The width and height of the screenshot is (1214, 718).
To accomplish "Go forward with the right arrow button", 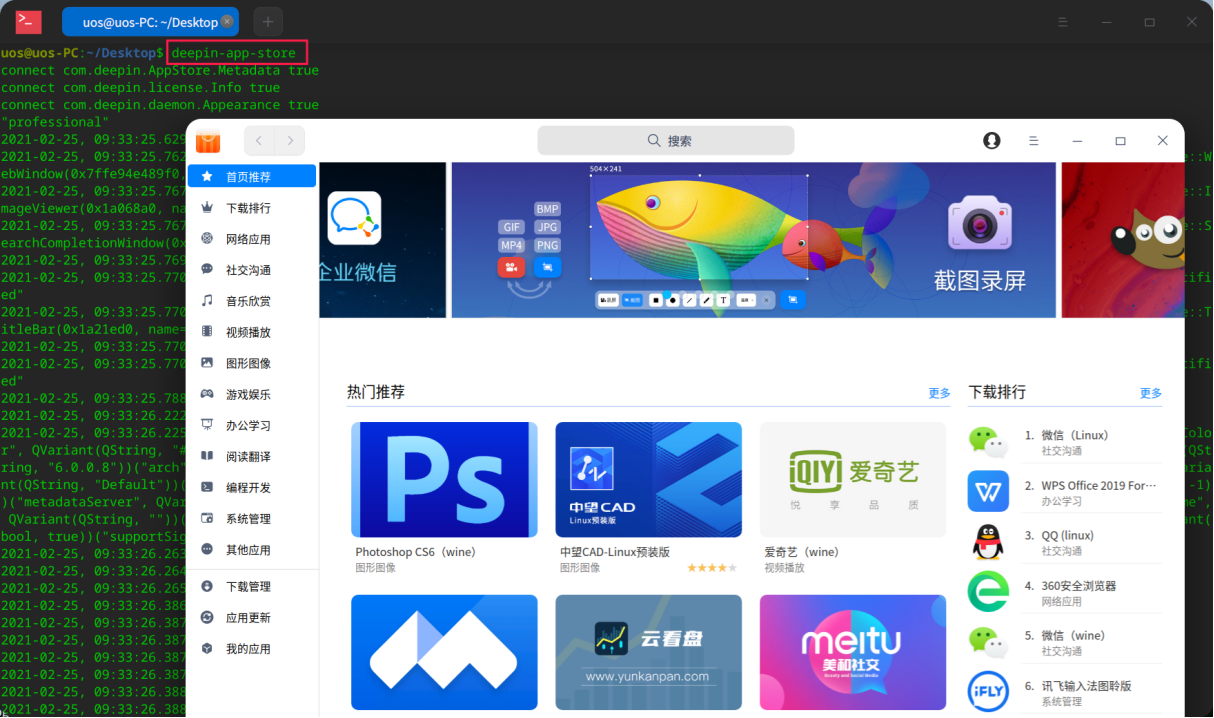I will [x=290, y=141].
